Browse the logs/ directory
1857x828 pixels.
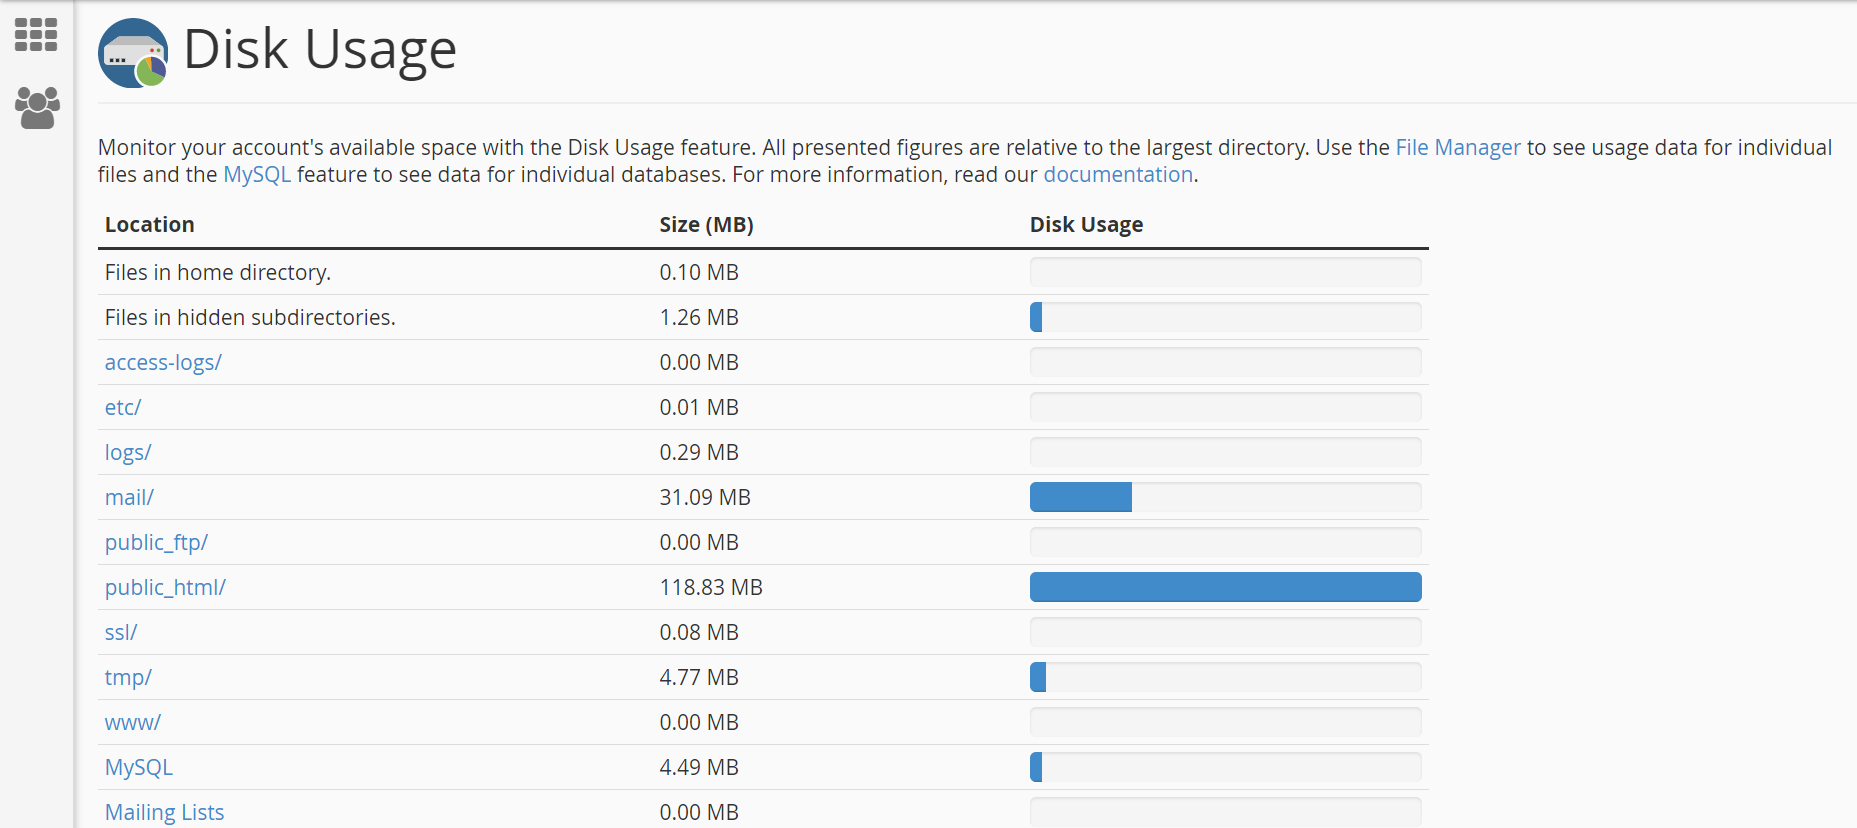(128, 453)
